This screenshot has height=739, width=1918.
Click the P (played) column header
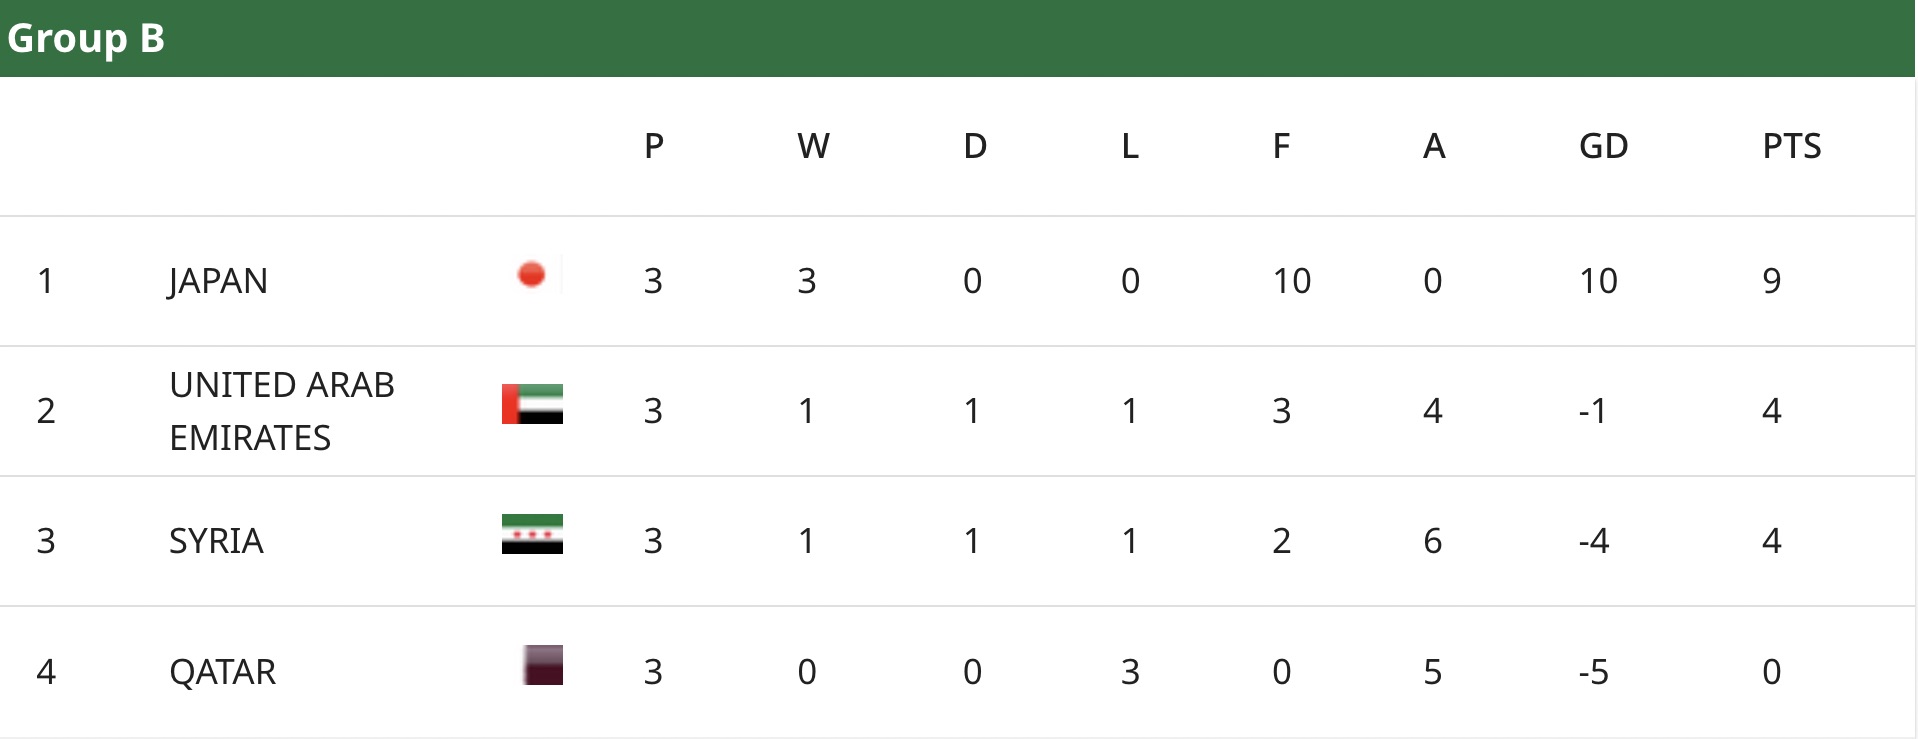point(654,146)
